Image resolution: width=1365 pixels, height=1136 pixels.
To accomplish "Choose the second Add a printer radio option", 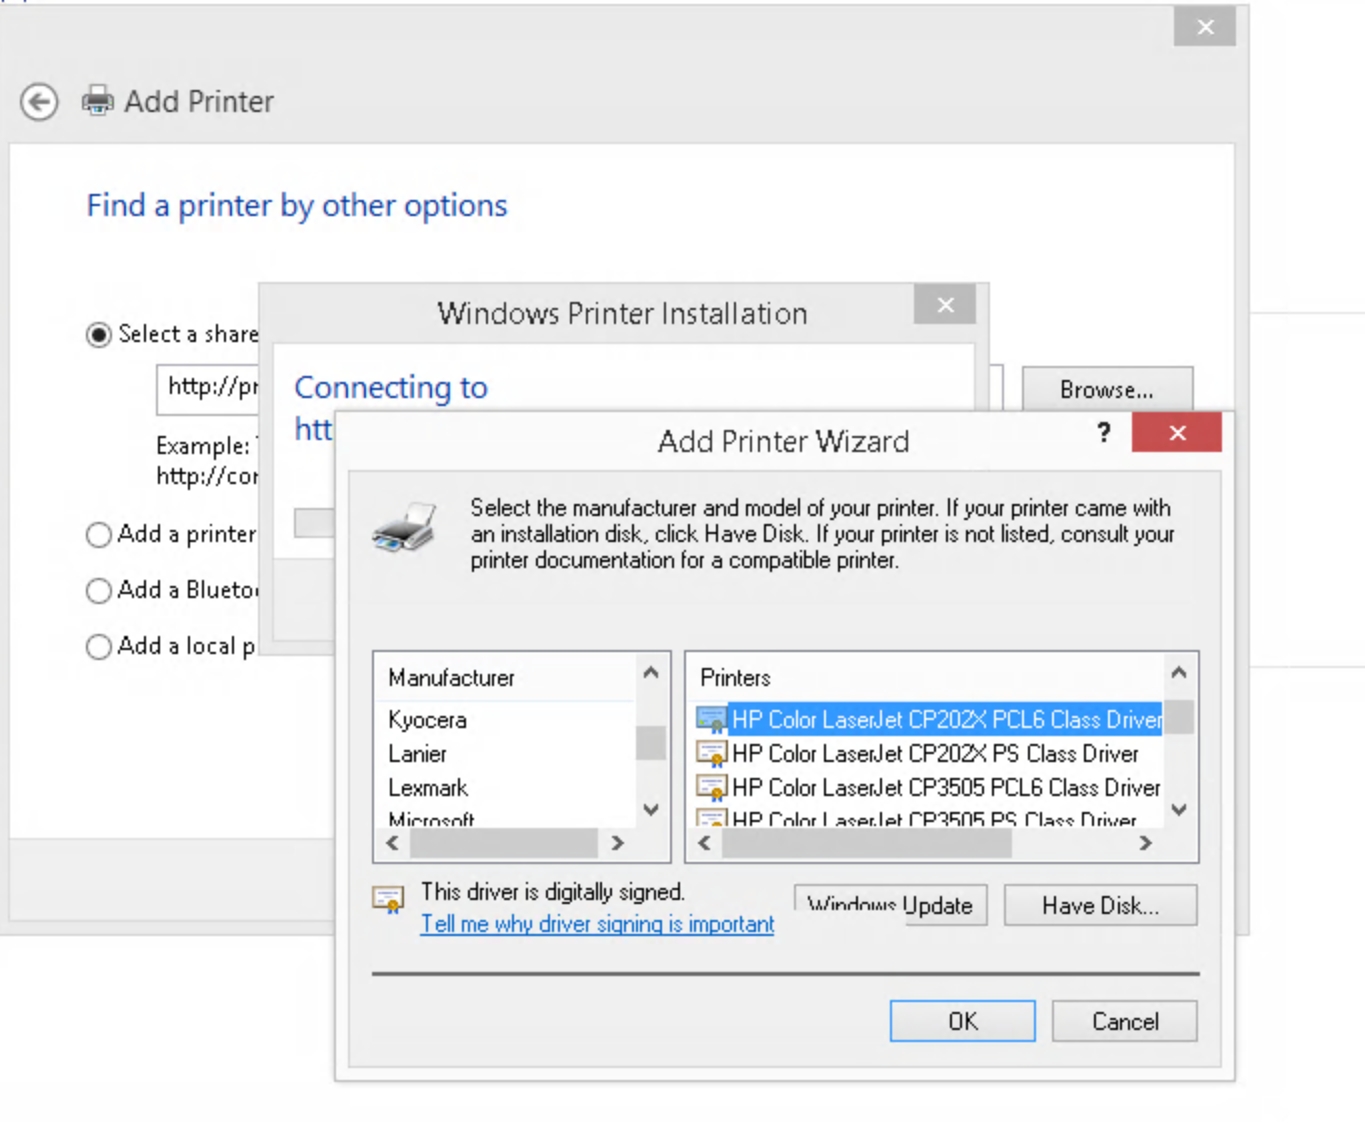I will tap(98, 535).
